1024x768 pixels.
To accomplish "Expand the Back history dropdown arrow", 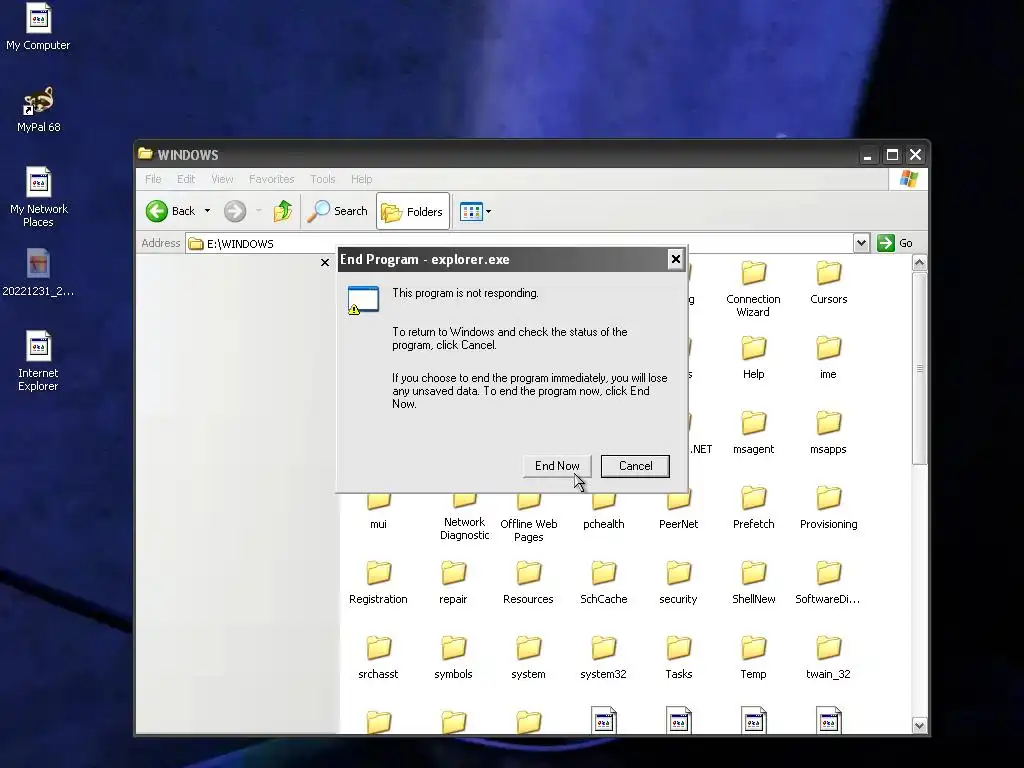I will tap(208, 211).
